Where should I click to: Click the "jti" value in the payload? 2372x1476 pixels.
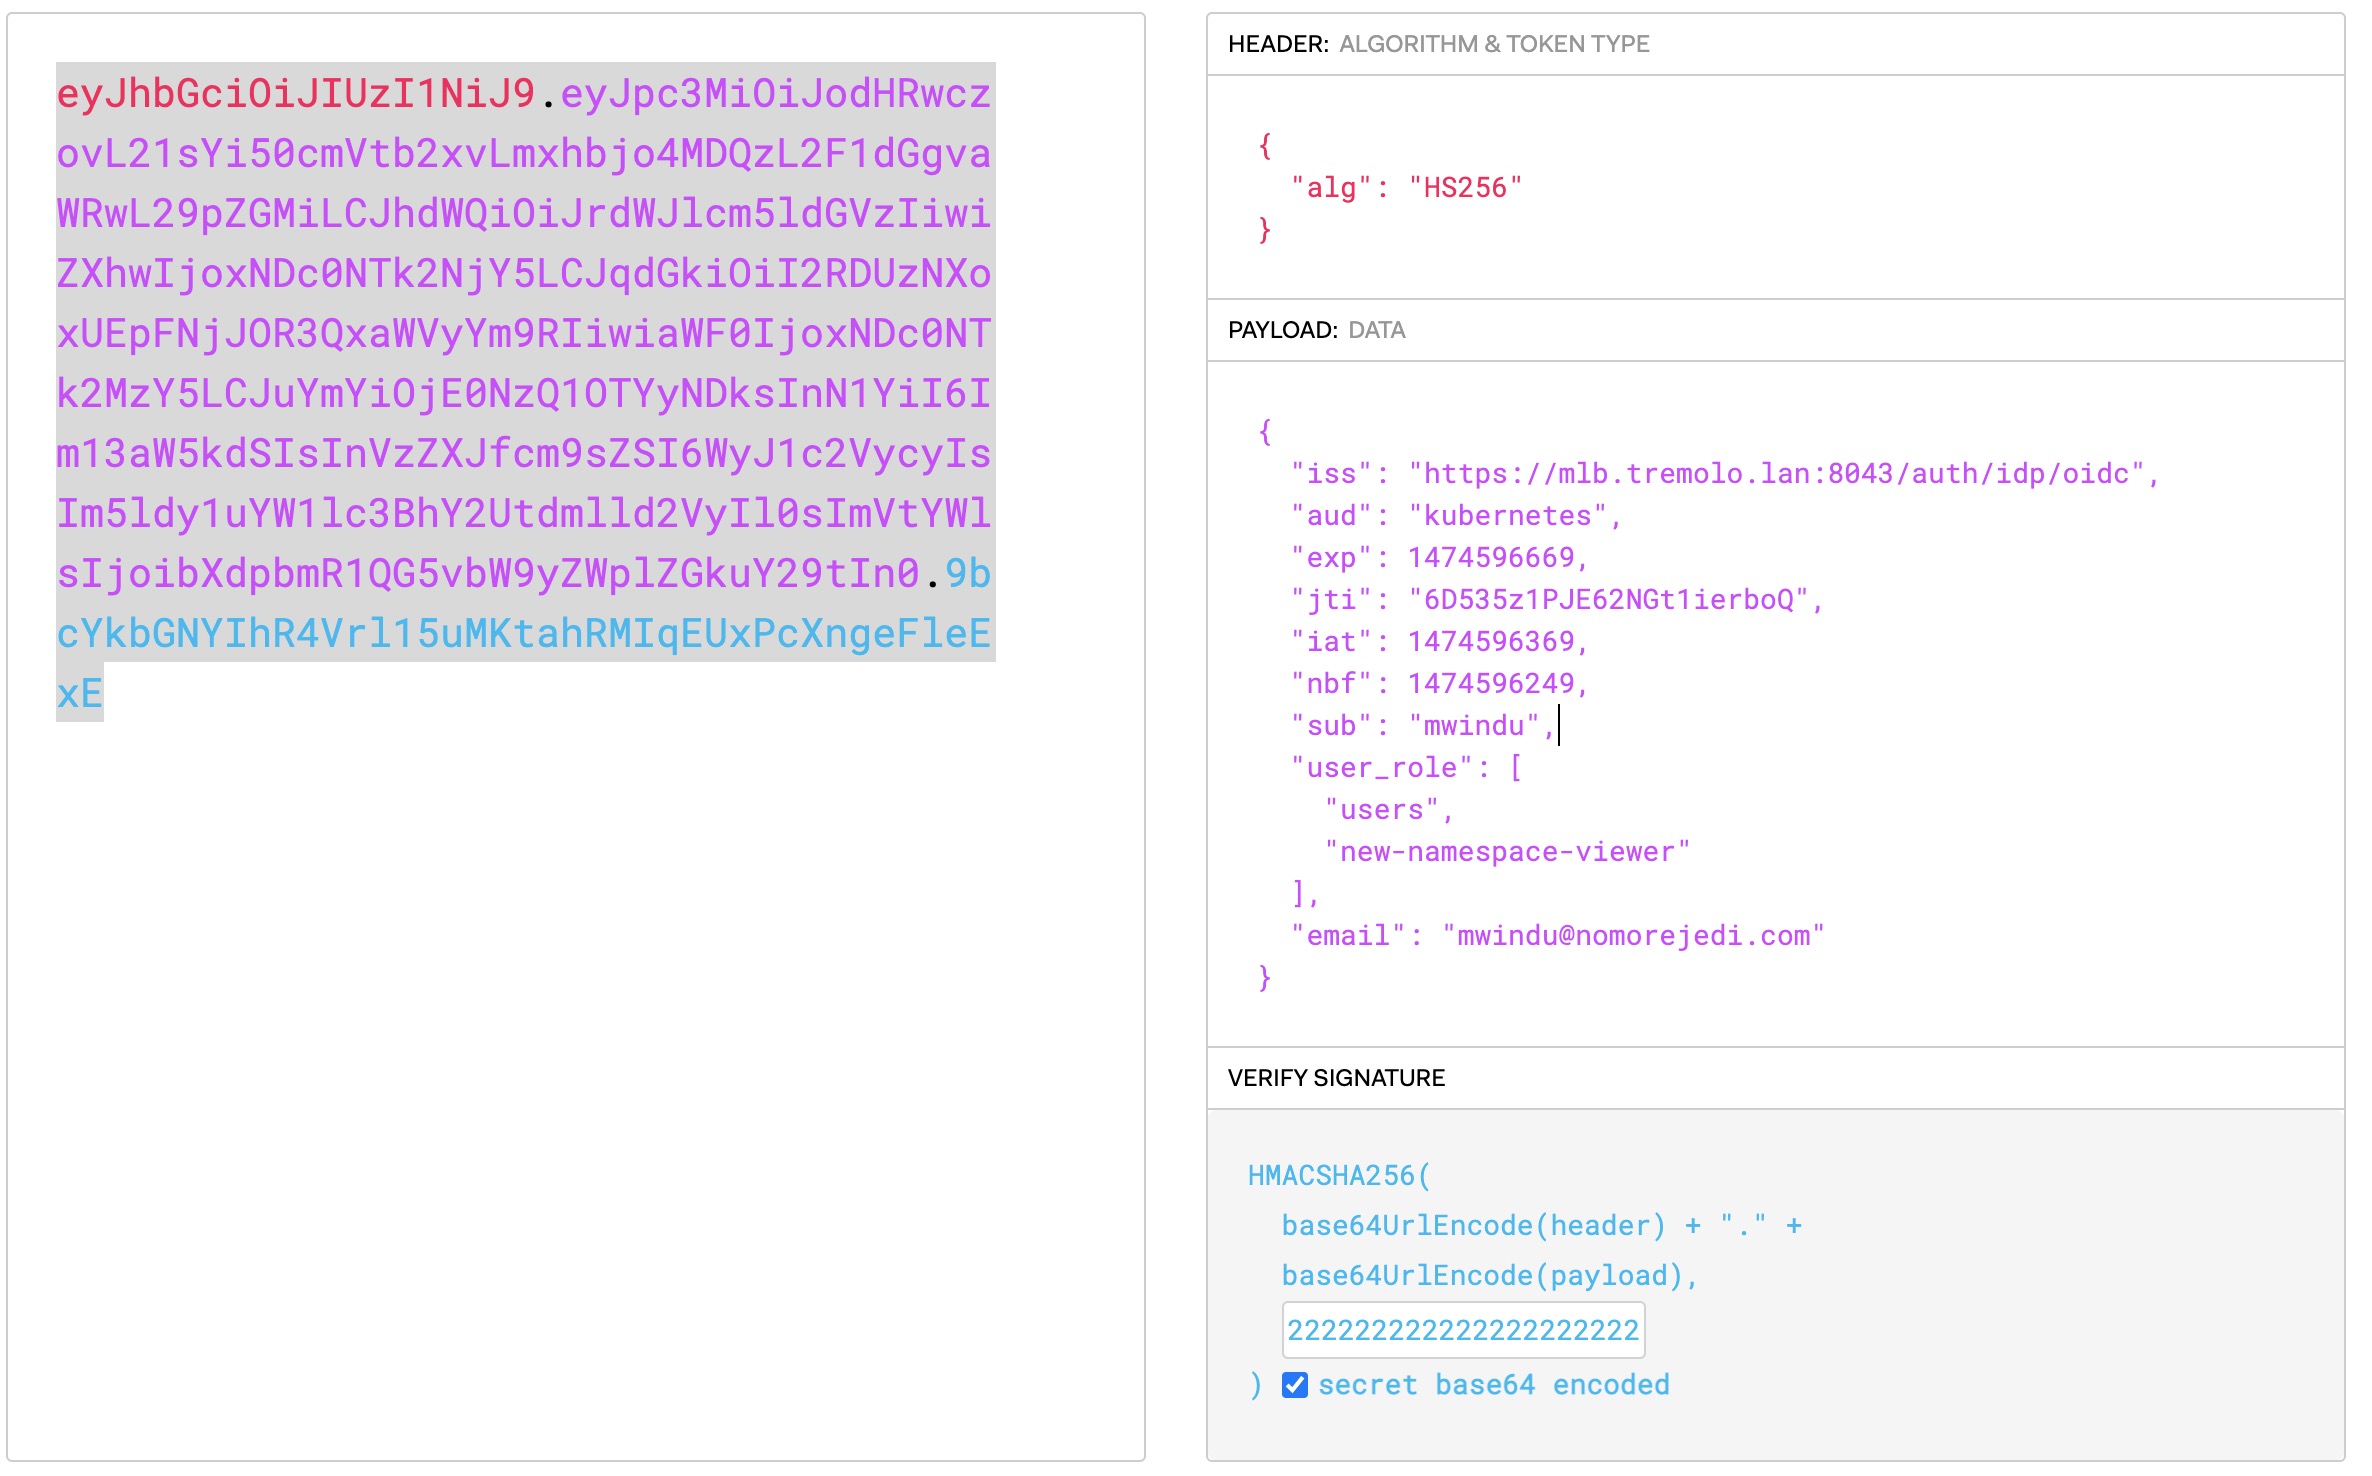[x=1608, y=600]
